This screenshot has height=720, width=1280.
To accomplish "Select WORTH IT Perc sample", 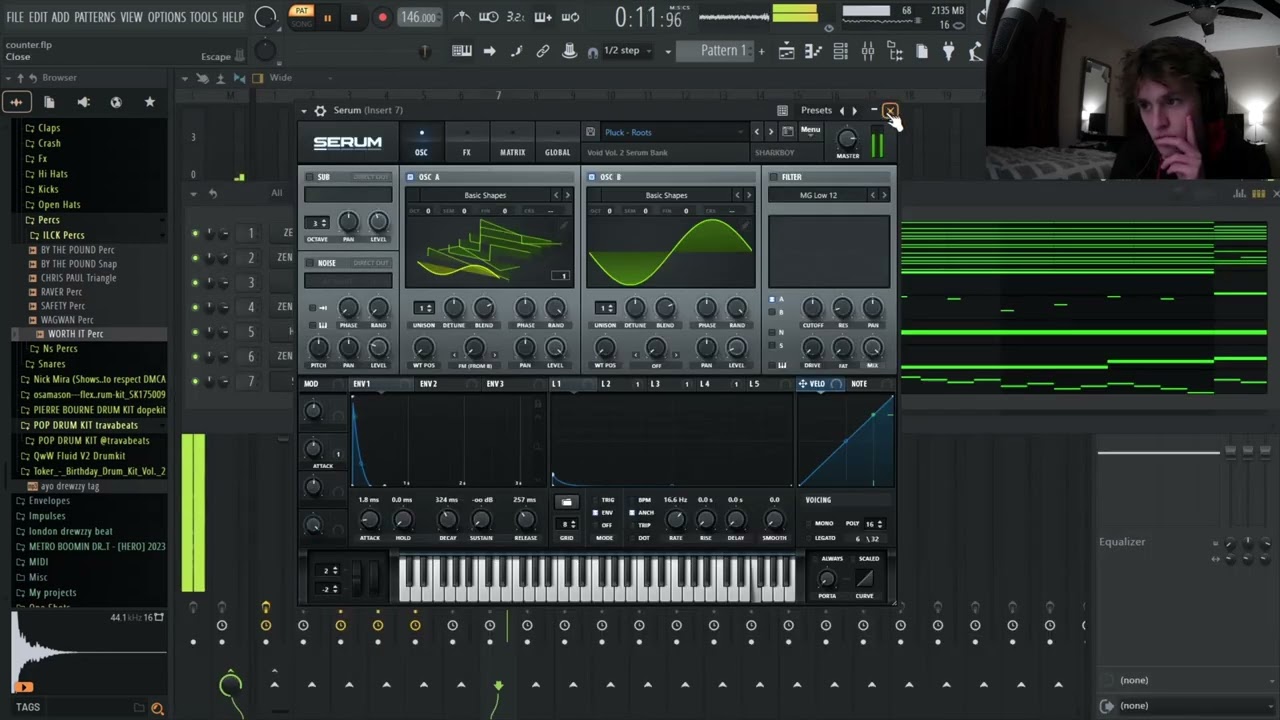I will 75,334.
